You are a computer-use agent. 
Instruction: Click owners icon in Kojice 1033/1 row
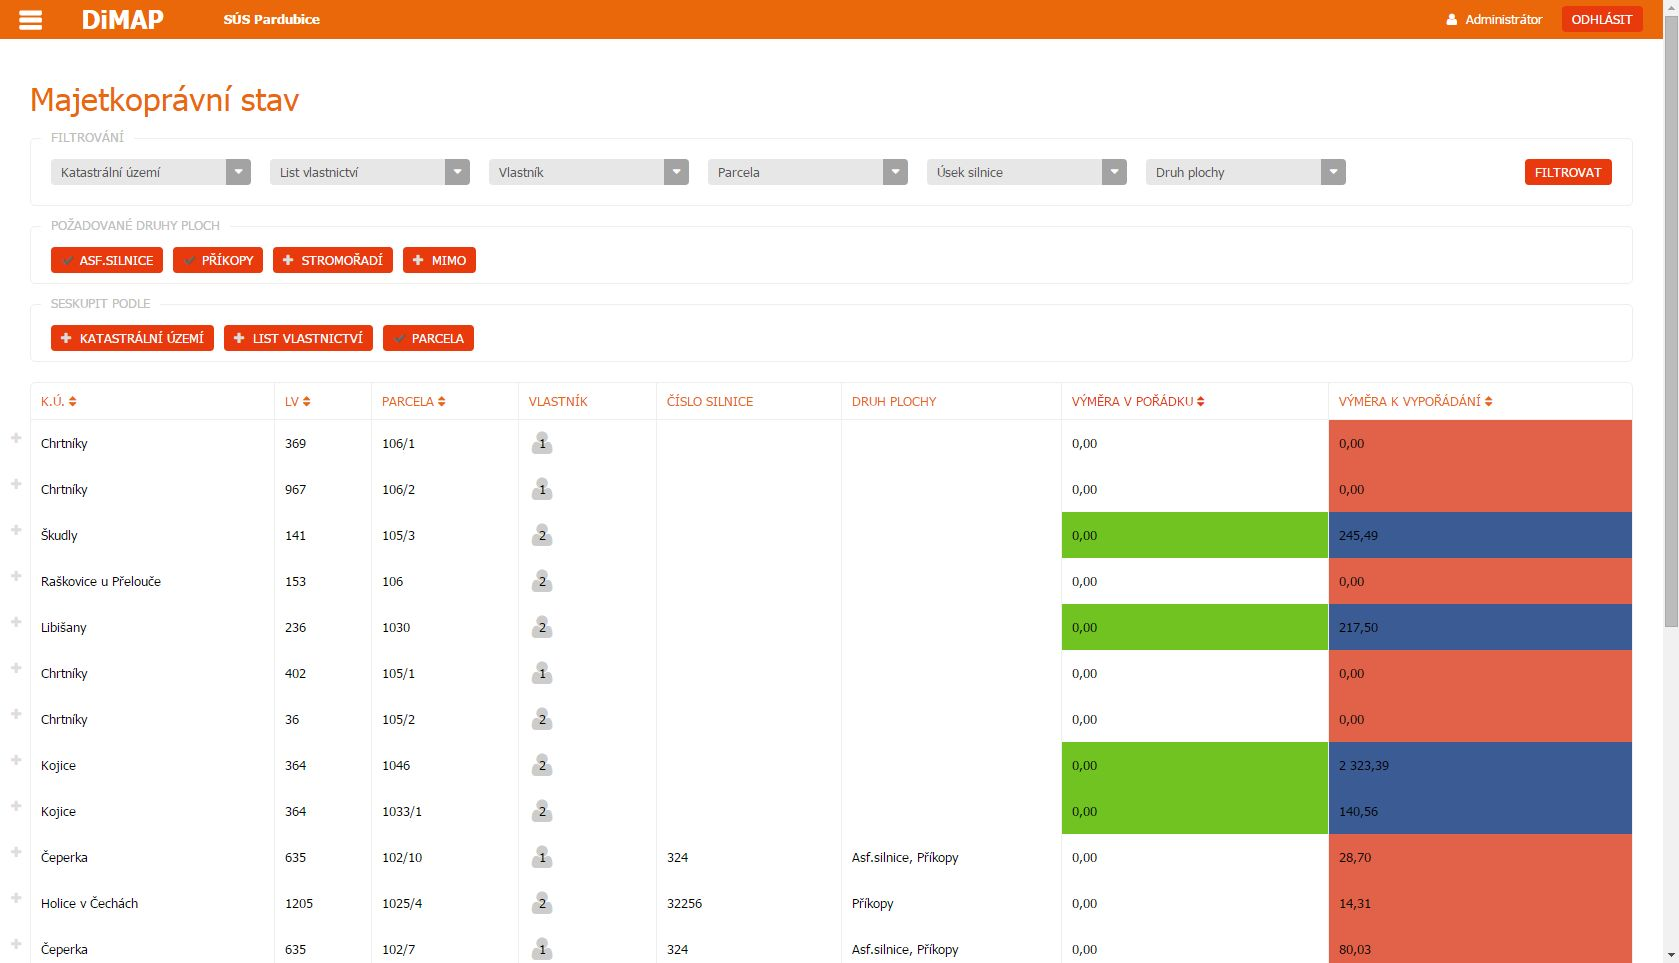(x=542, y=811)
